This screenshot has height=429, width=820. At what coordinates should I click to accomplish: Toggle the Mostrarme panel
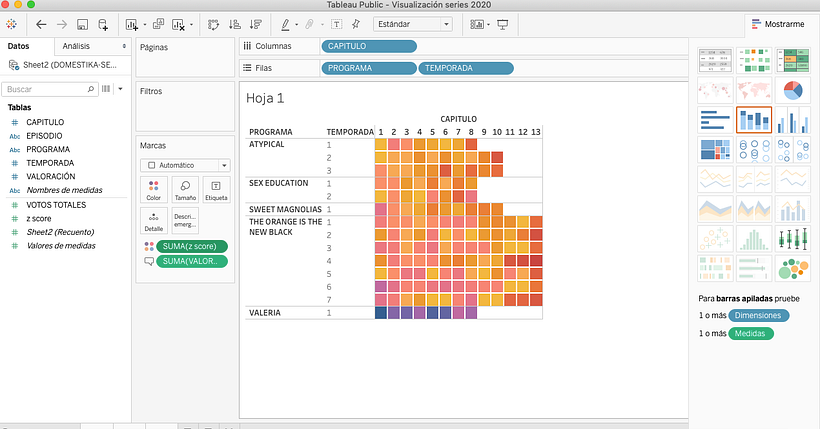pos(778,24)
